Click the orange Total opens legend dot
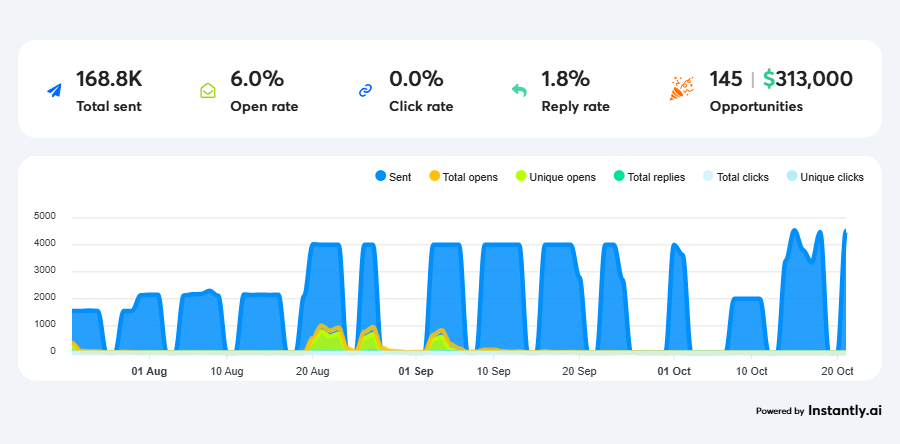 [435, 177]
